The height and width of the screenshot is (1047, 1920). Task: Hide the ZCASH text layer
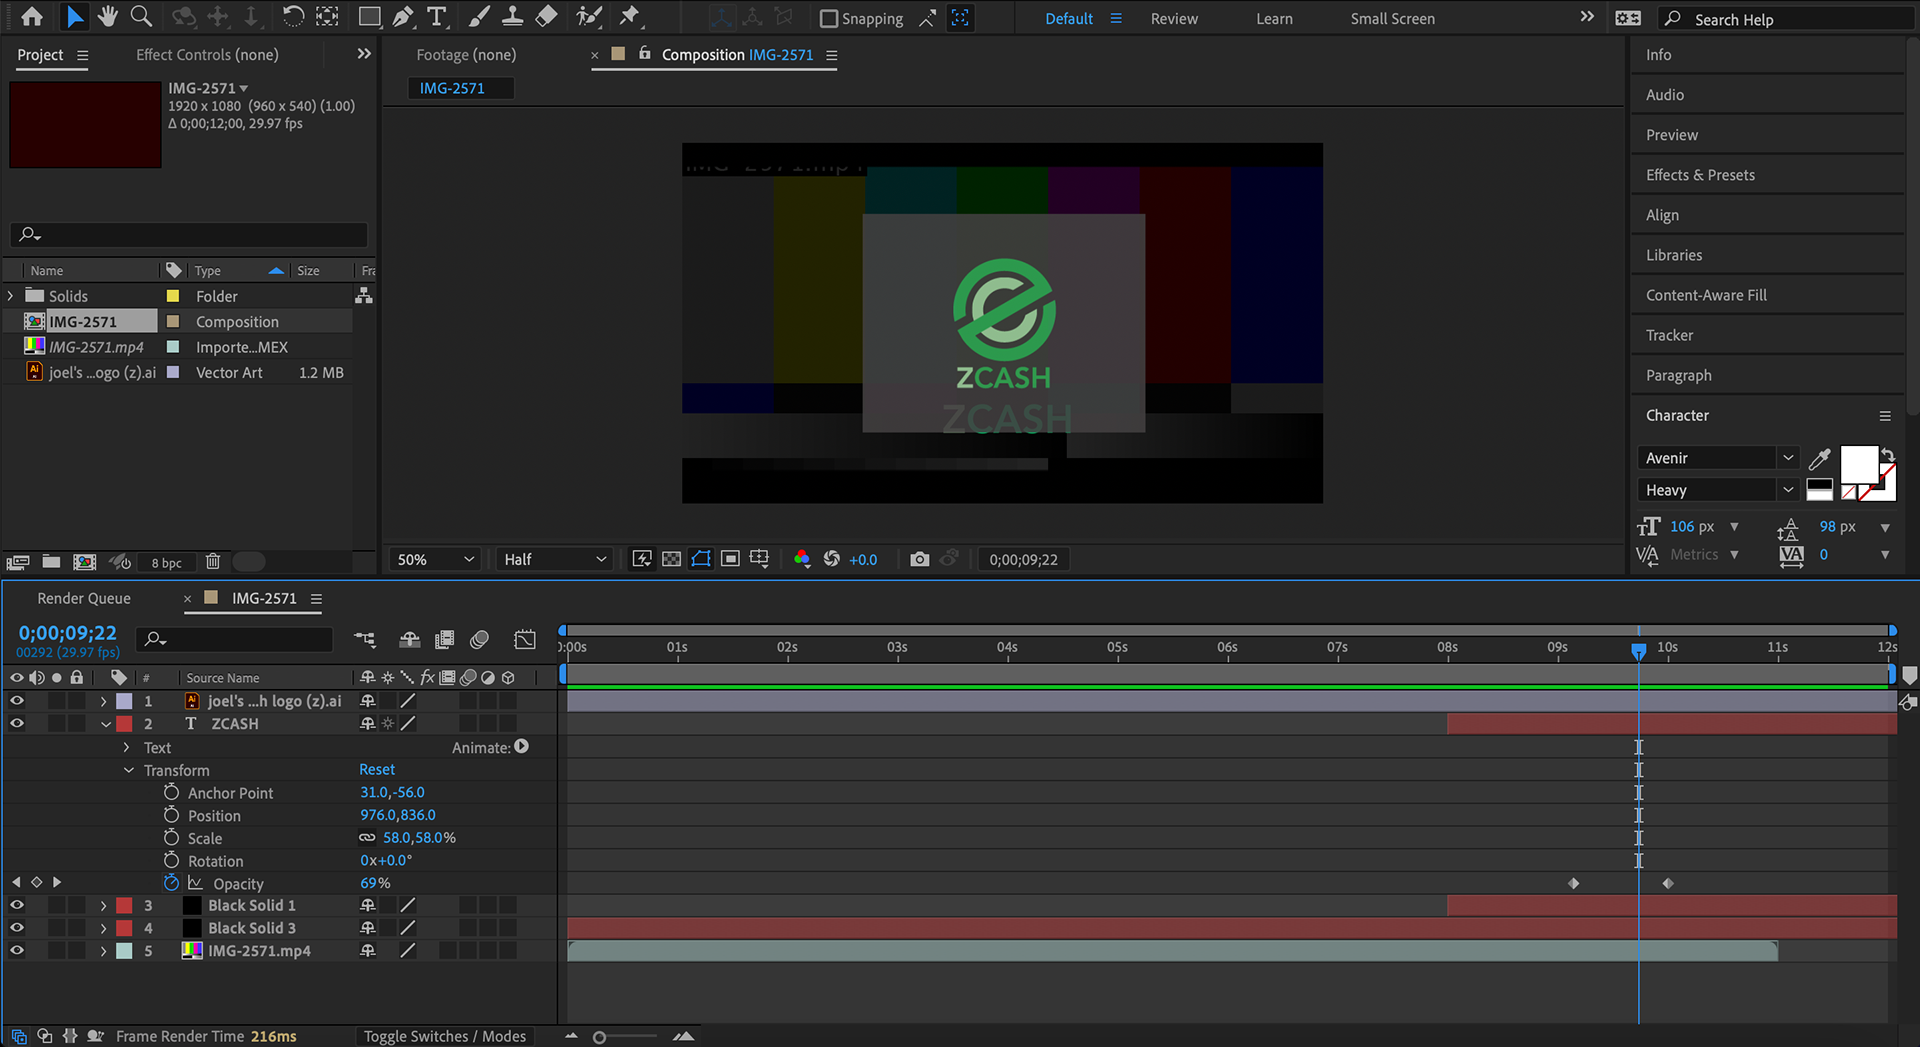[x=17, y=724]
